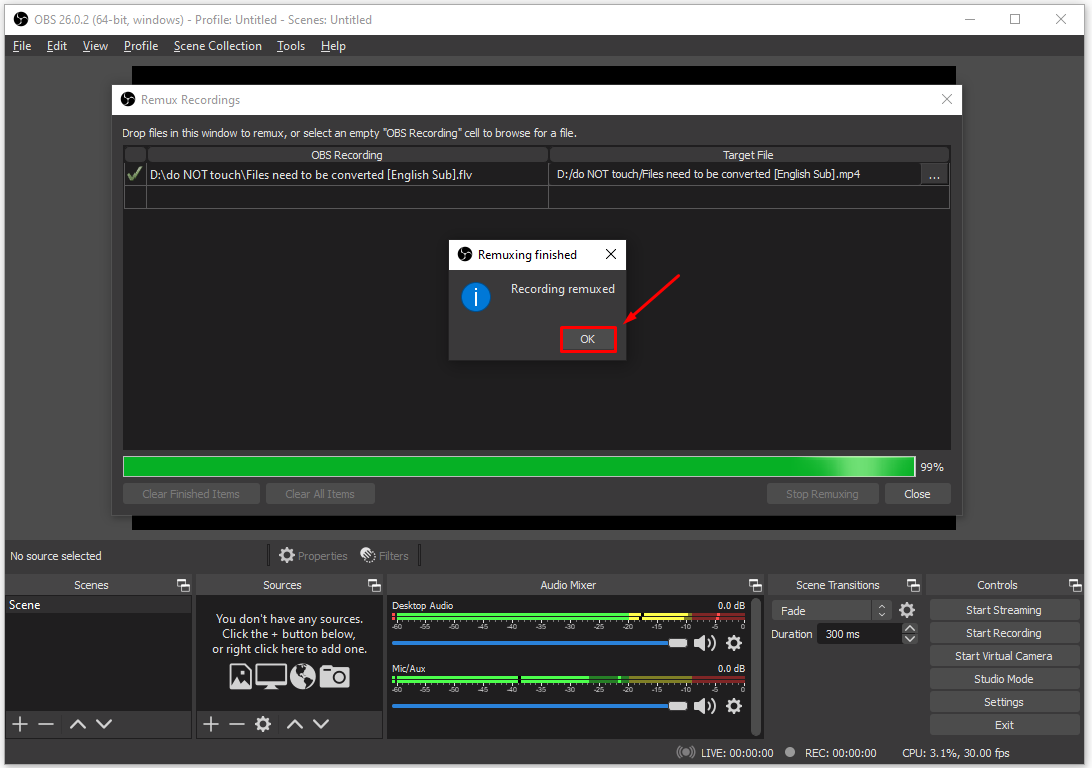Click Clear Finished Items button
The height and width of the screenshot is (768, 1092).
(191, 494)
